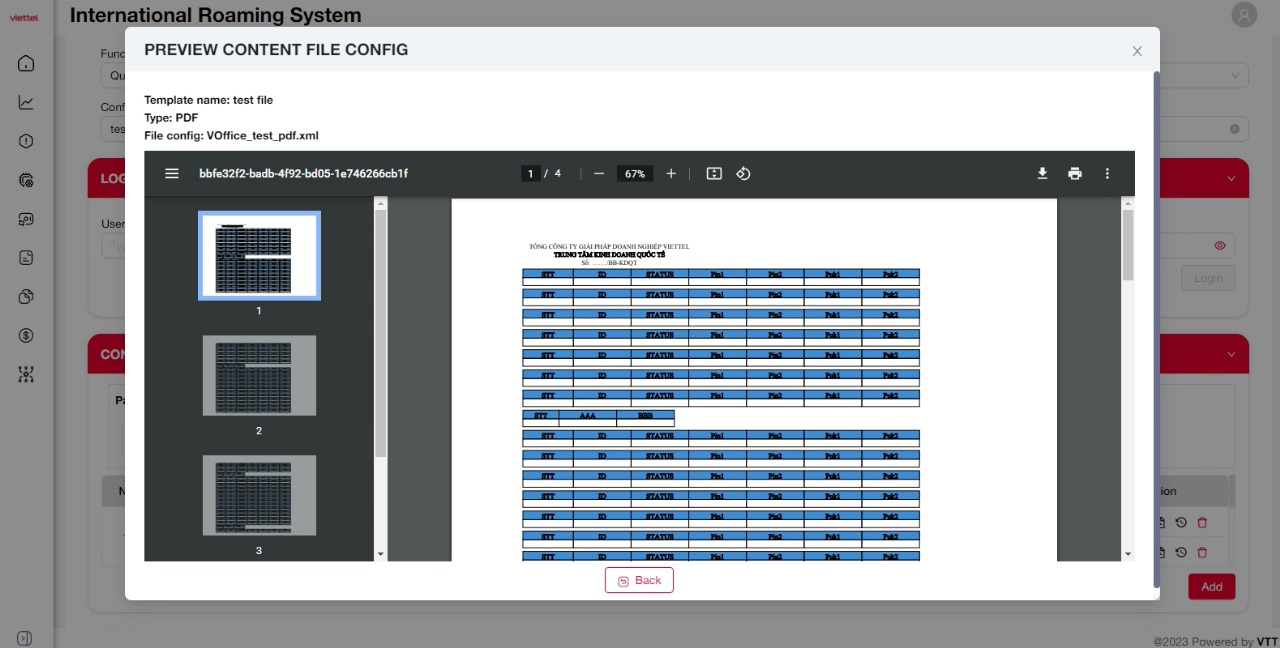This screenshot has height=648, width=1280.
Task: Rotate the PDF document counterclockwise
Action: tap(743, 174)
